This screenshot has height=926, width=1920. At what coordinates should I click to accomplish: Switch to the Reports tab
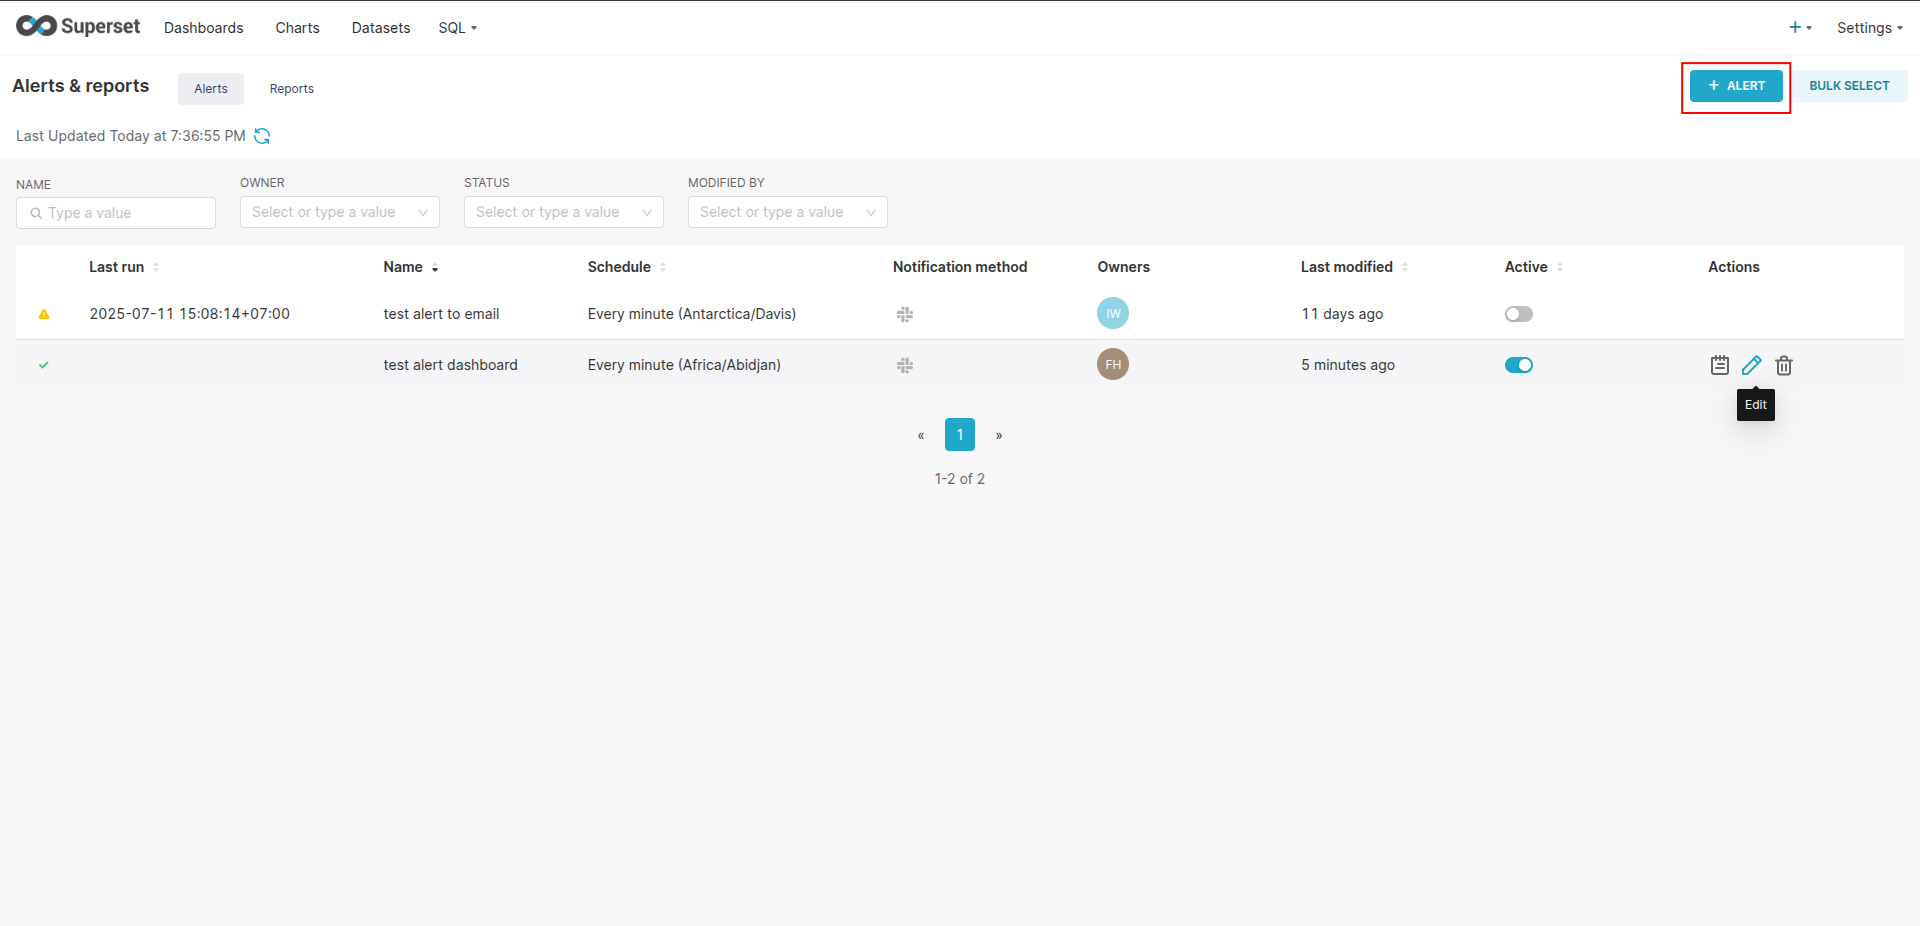click(291, 89)
